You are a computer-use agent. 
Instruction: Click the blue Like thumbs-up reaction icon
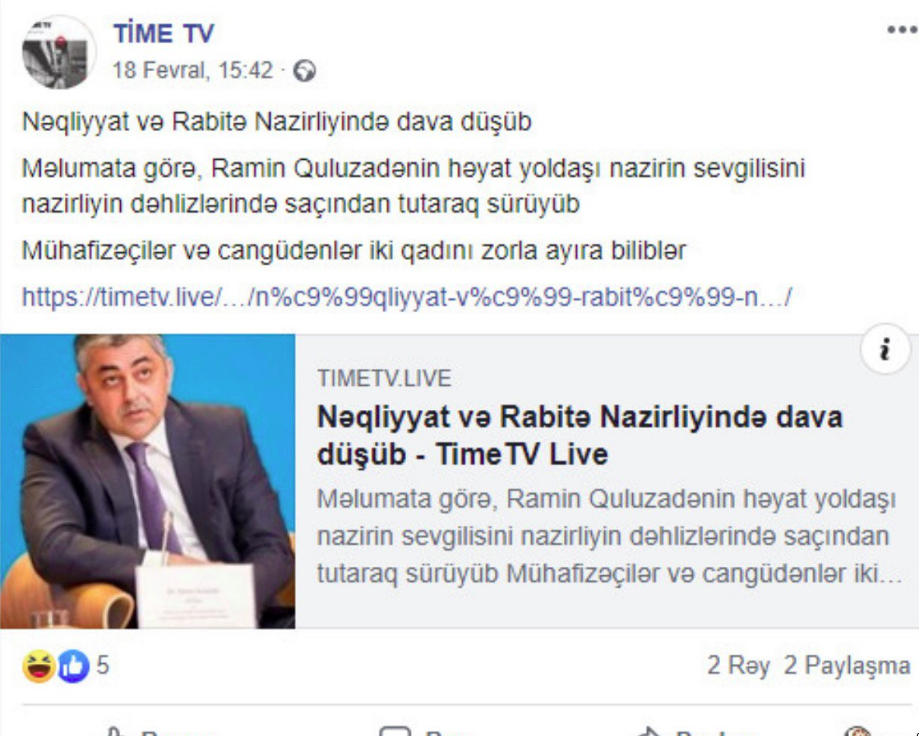coord(73,666)
